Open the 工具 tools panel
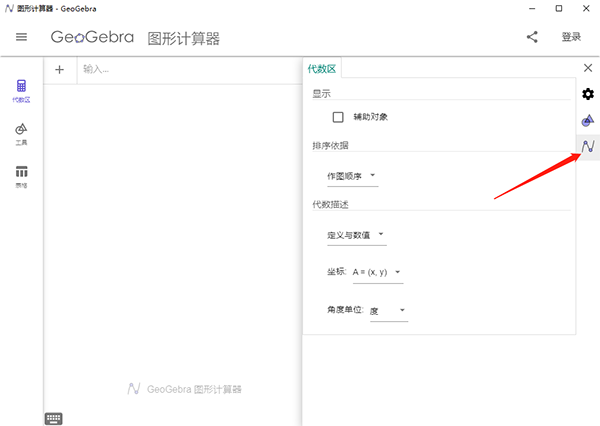 [21, 134]
